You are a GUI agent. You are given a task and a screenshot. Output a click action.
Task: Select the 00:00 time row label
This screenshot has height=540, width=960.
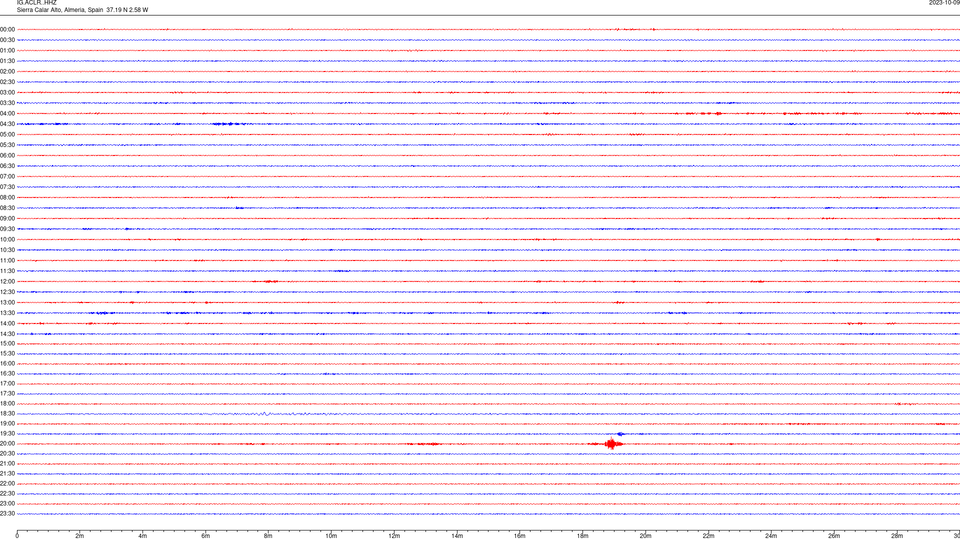(x=7, y=29)
